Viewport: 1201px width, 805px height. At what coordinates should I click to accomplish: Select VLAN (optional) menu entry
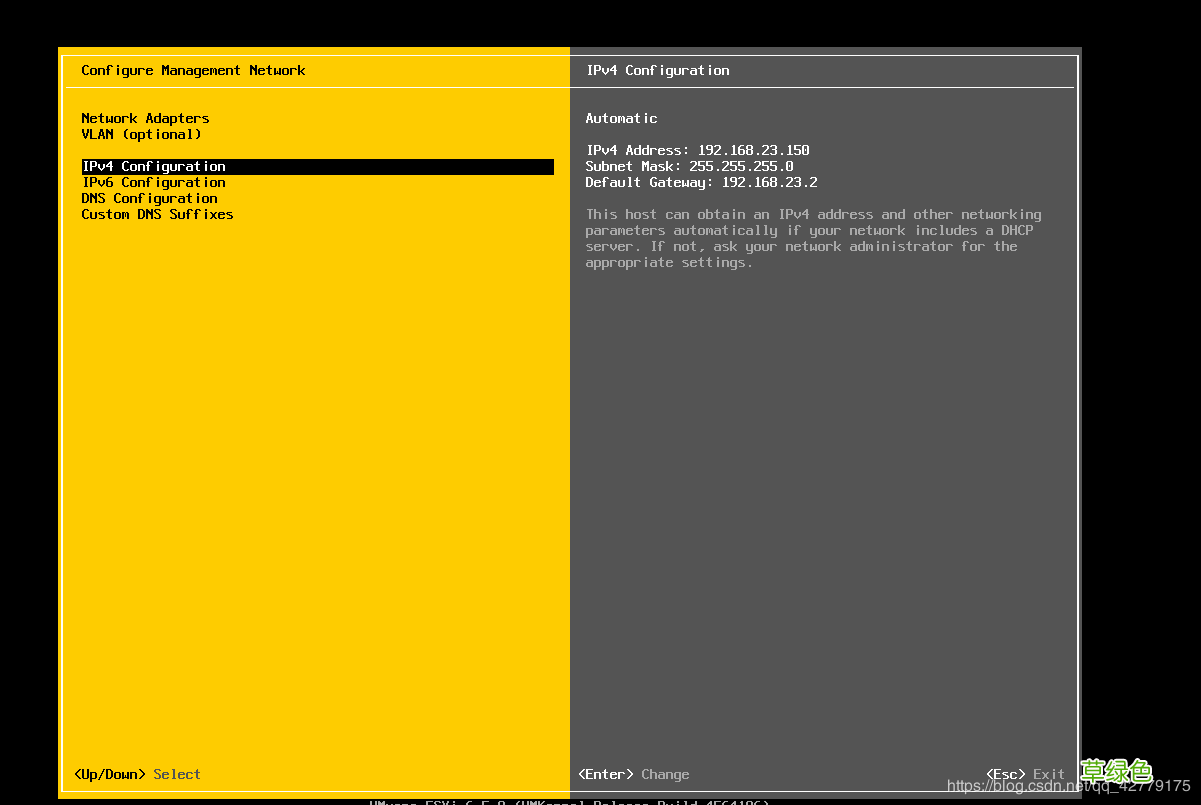(141, 134)
